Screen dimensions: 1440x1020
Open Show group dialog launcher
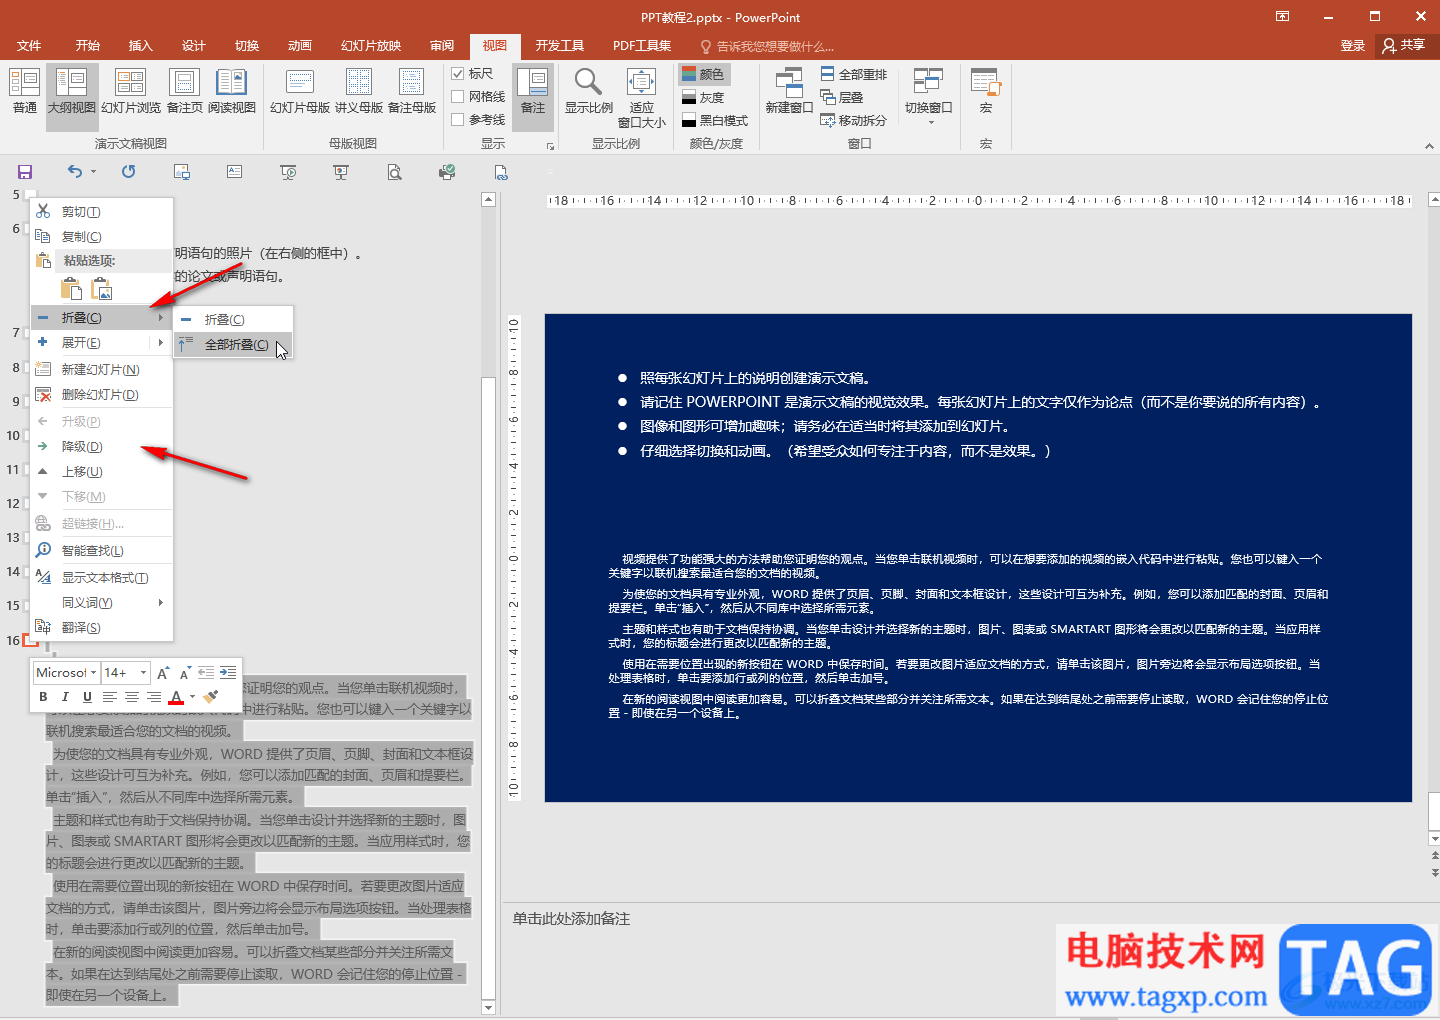click(x=550, y=146)
